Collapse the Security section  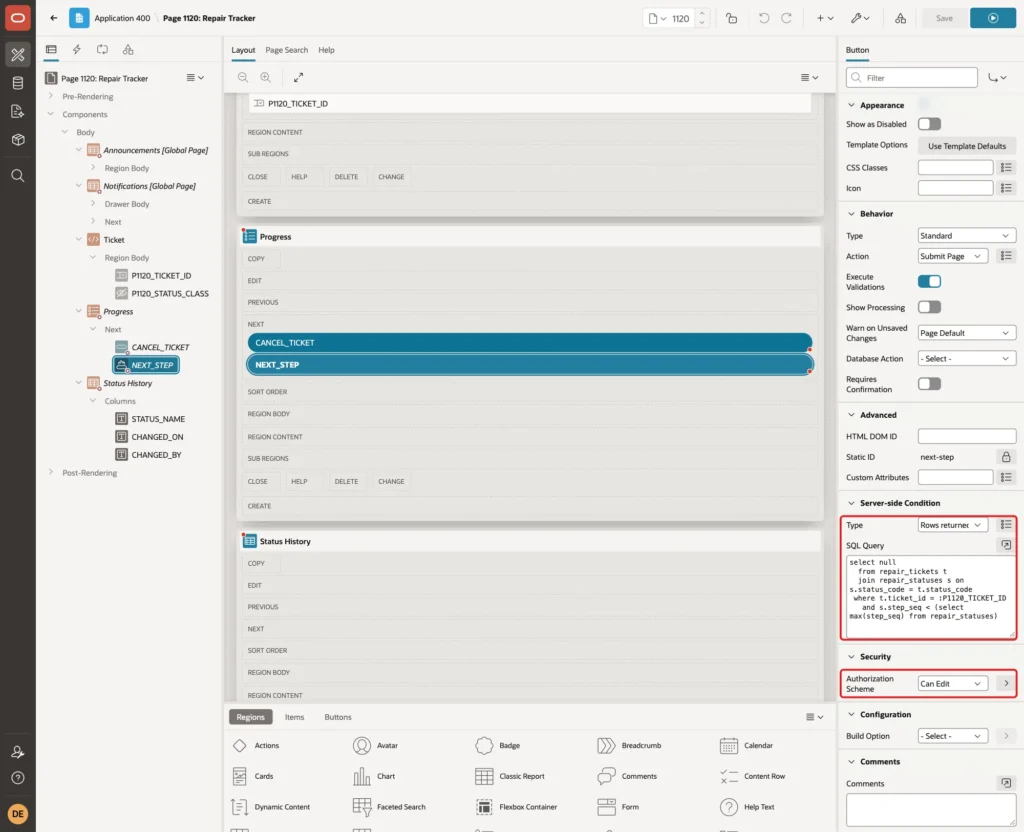click(x=851, y=657)
